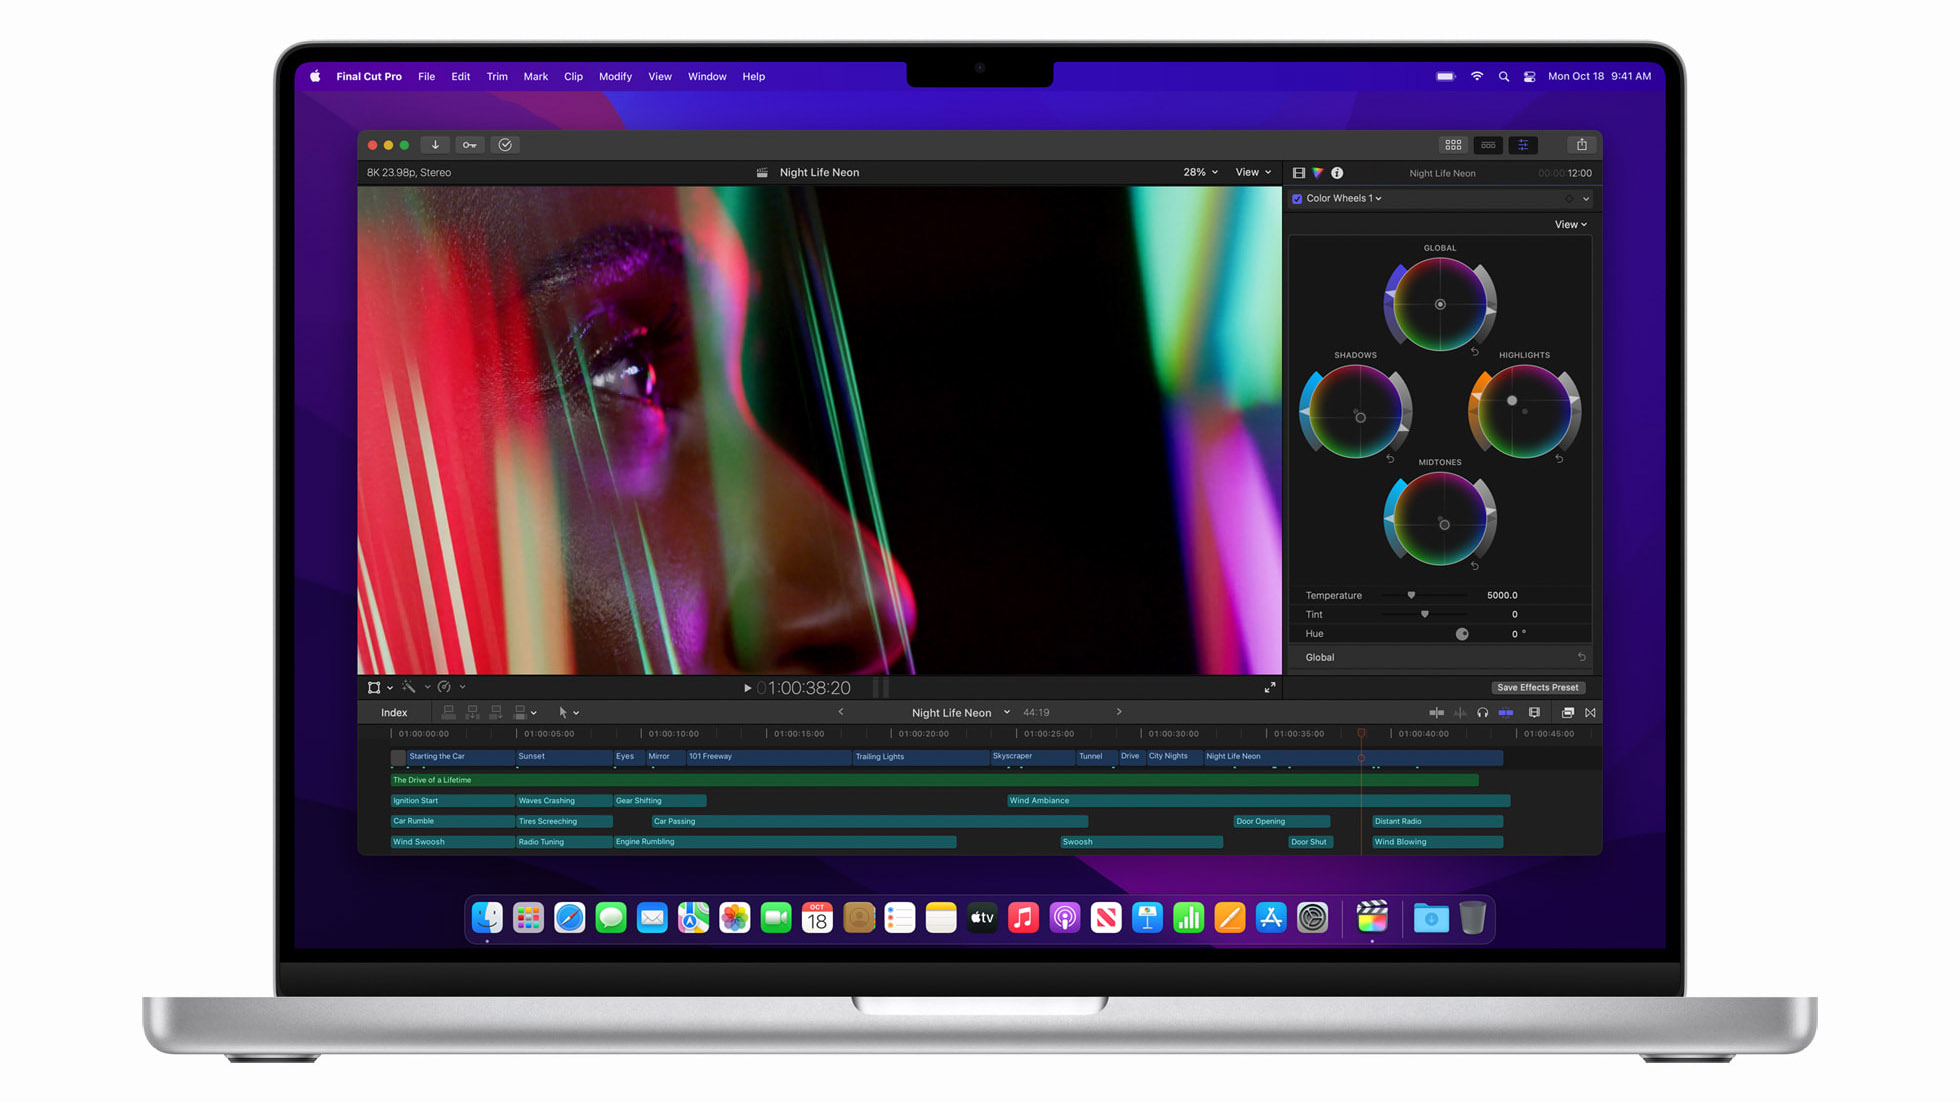This screenshot has width=1960, height=1102.
Task: Reset the Shadows color wheel
Action: point(1390,459)
